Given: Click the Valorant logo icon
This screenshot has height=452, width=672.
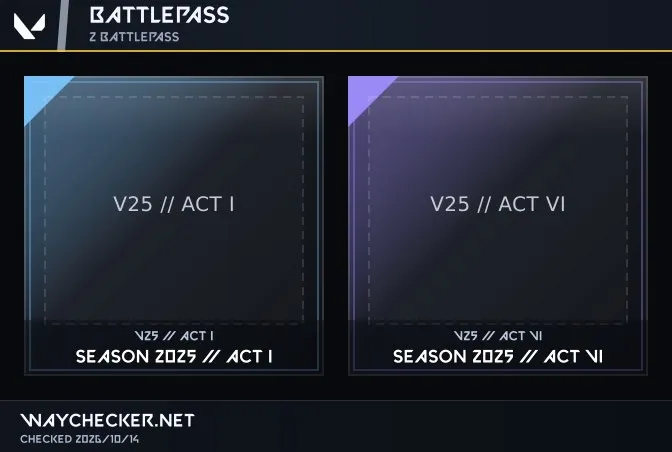Looking at the screenshot, I should tap(29, 26).
